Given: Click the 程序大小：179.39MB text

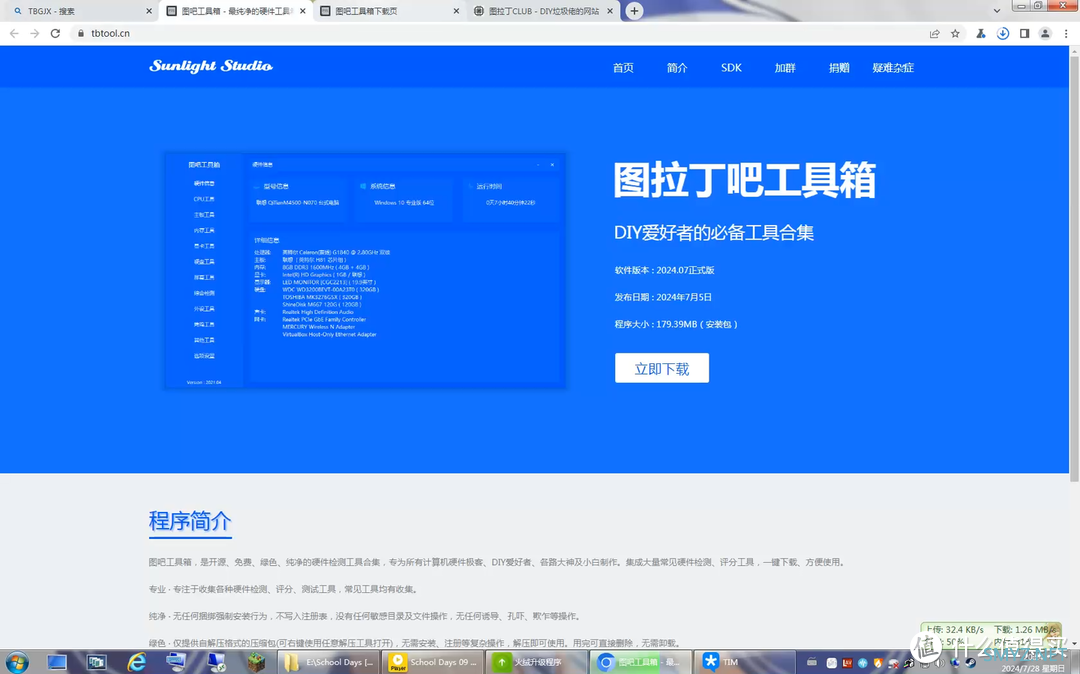Looking at the screenshot, I should tap(676, 324).
